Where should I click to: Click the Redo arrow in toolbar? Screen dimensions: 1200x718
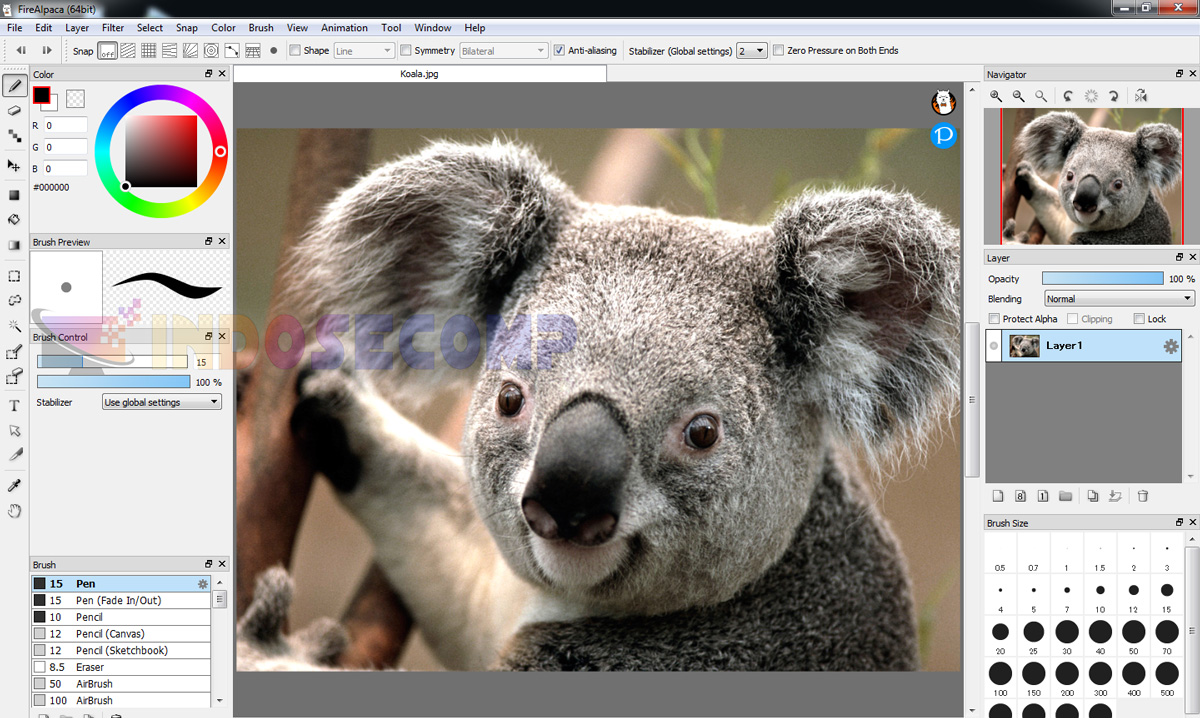pyautogui.click(x=47, y=50)
